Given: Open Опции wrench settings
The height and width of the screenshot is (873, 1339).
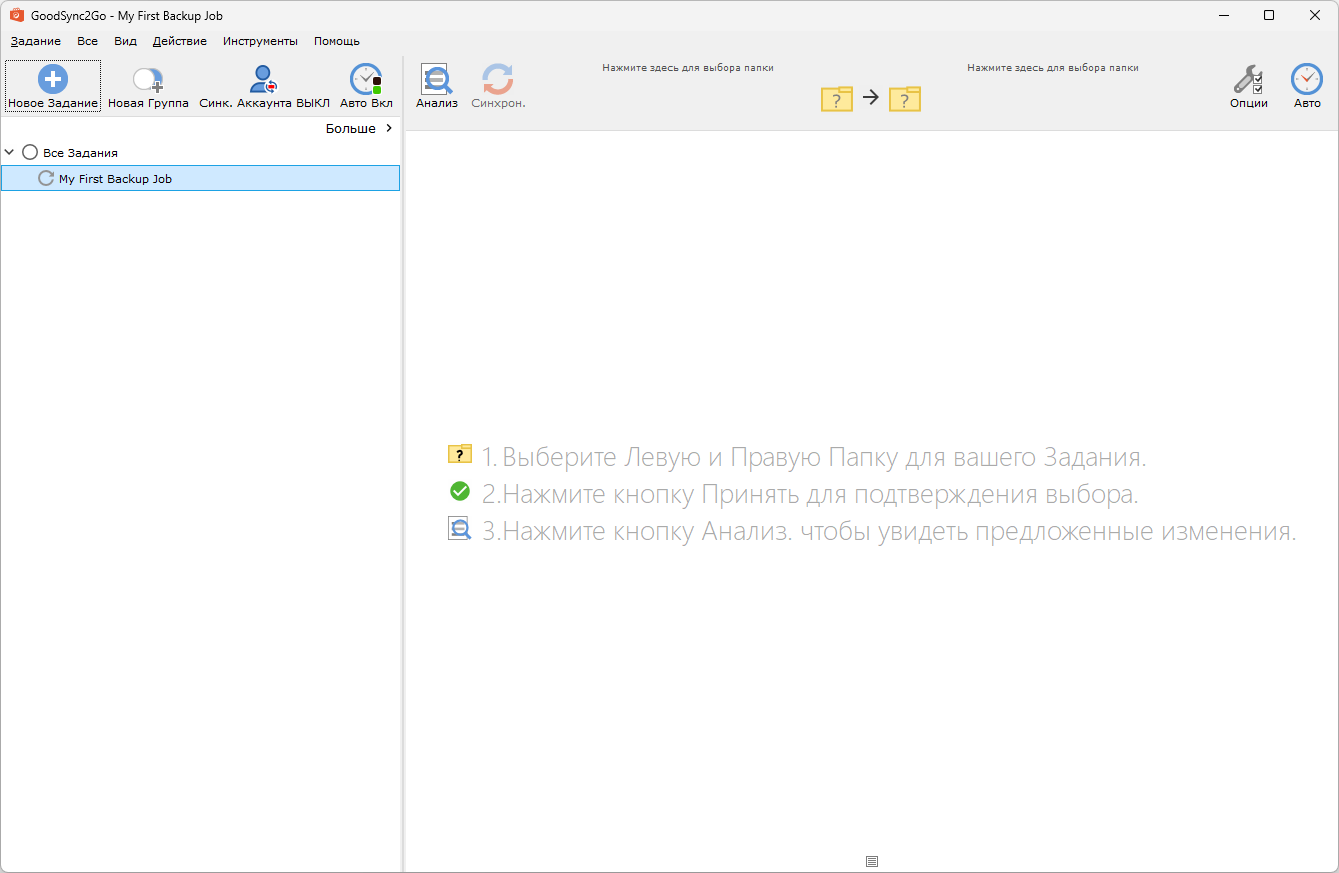Looking at the screenshot, I should point(1249,86).
